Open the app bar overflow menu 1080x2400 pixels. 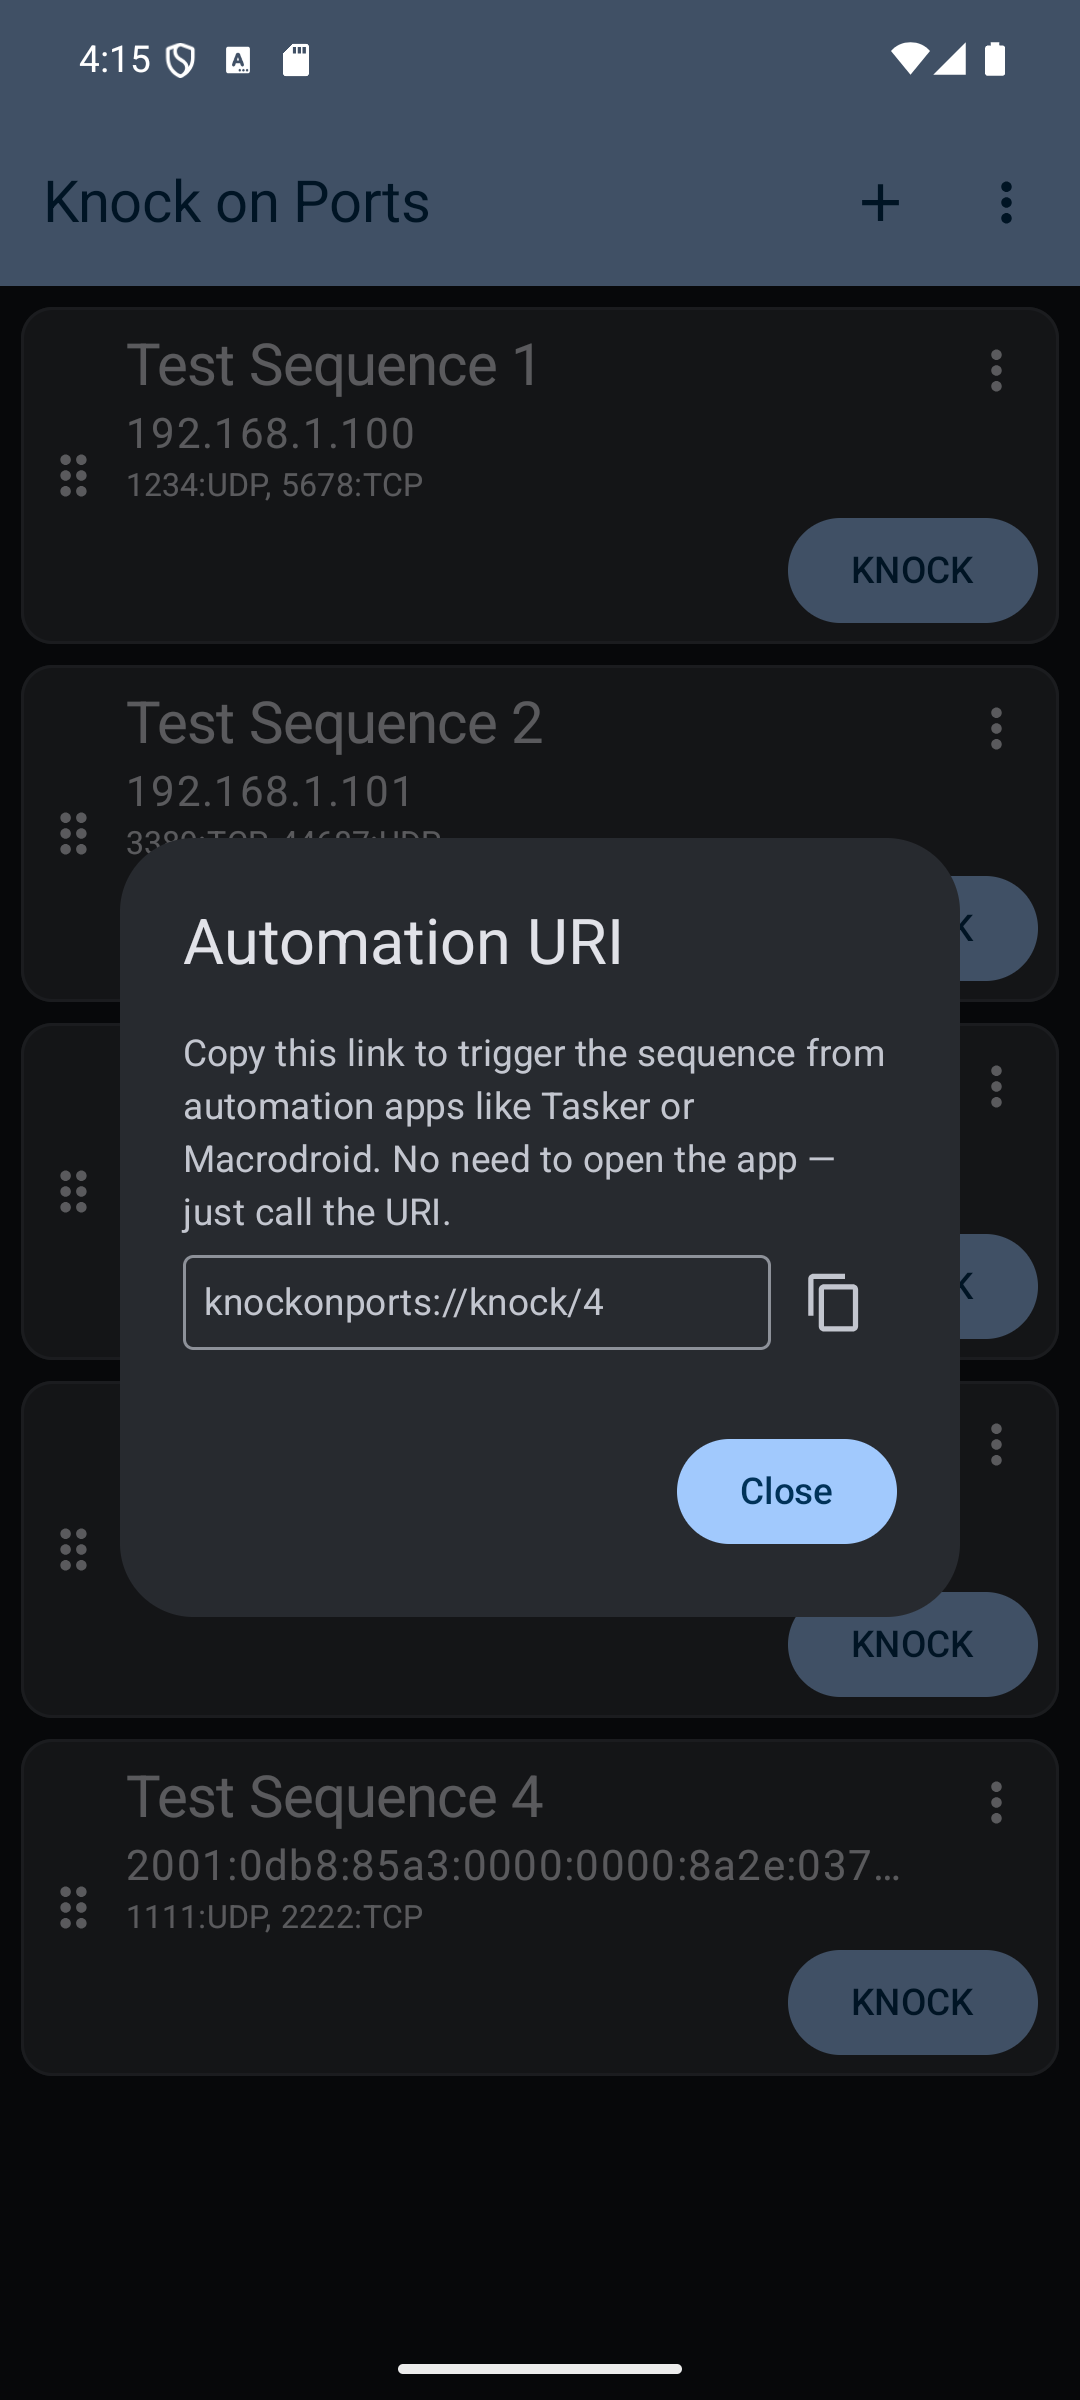point(1006,203)
